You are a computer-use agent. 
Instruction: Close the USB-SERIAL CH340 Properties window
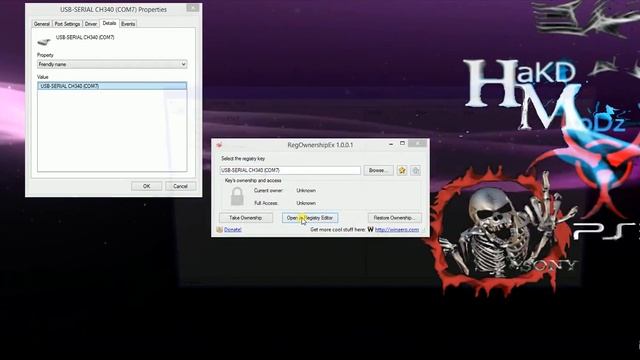pos(193,8)
